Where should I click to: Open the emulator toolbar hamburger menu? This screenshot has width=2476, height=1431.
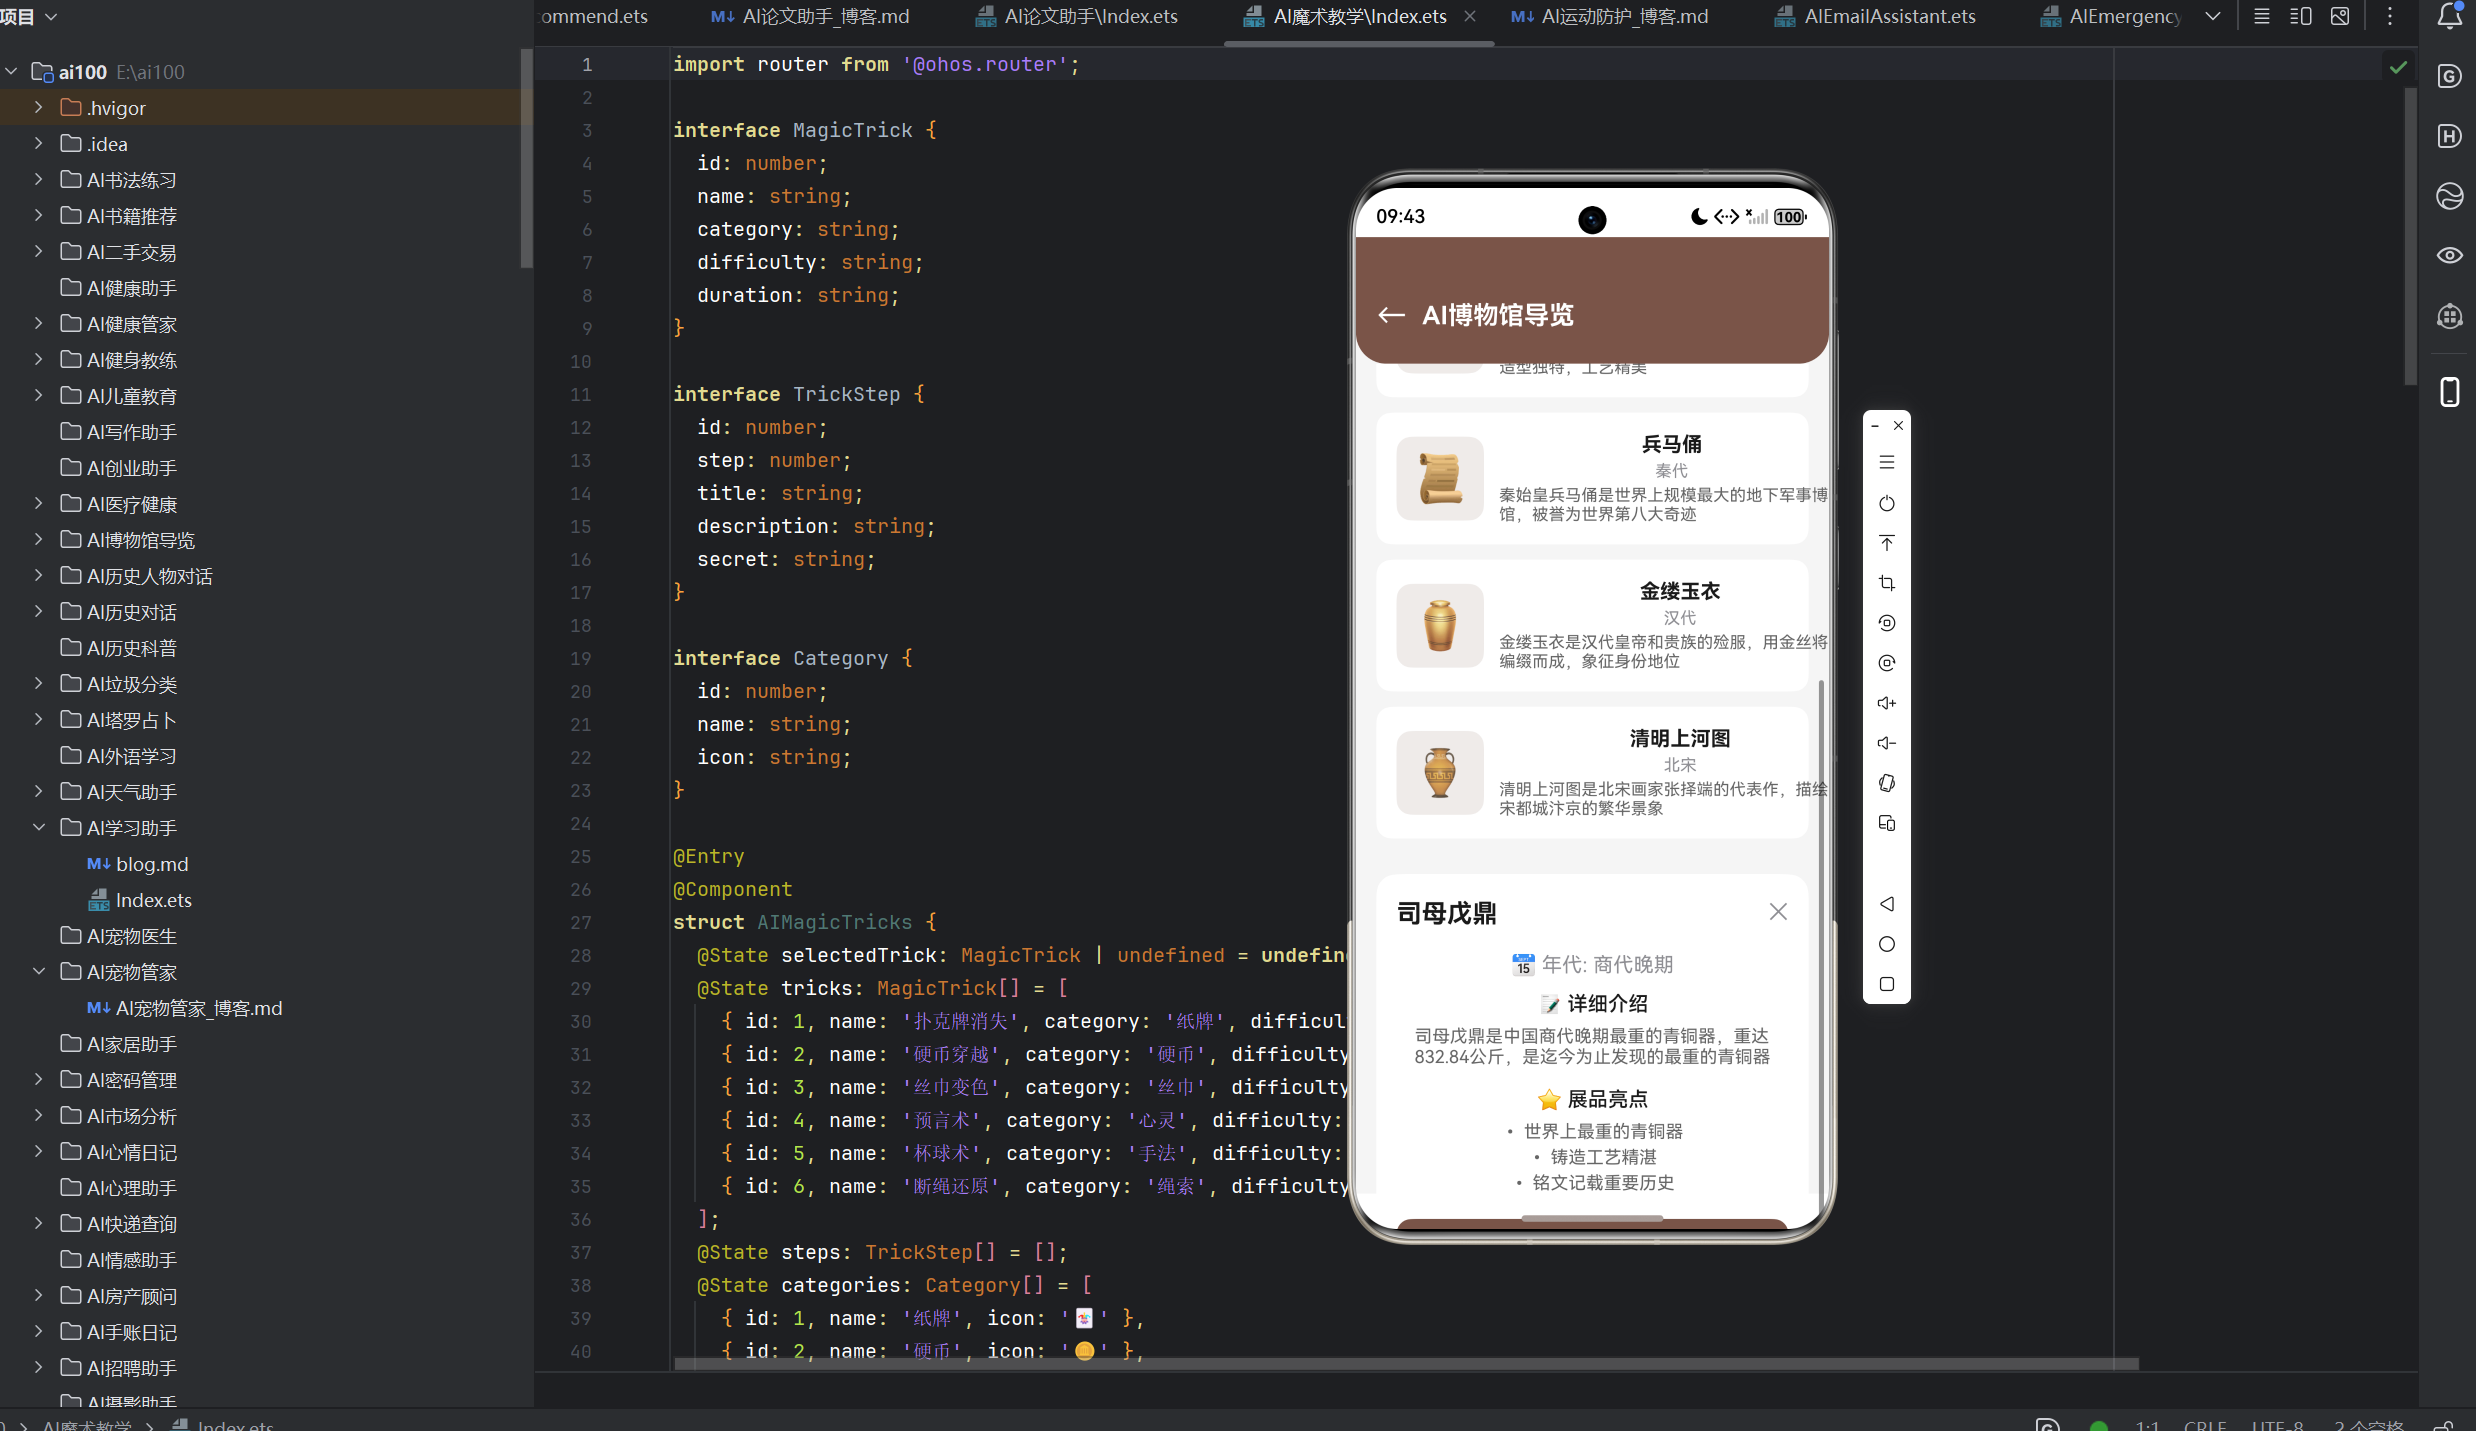click(1886, 462)
